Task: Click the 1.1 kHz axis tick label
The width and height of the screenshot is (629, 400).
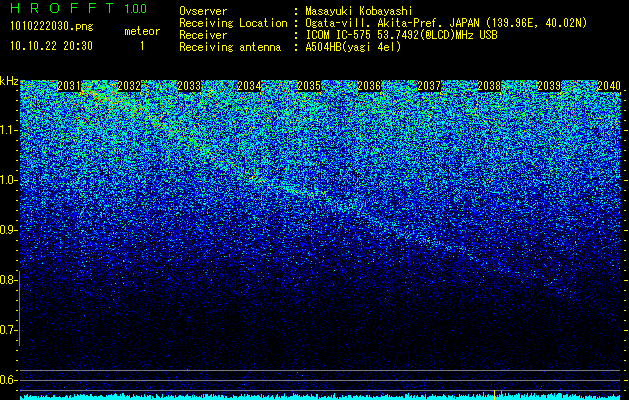Action: click(x=9, y=130)
